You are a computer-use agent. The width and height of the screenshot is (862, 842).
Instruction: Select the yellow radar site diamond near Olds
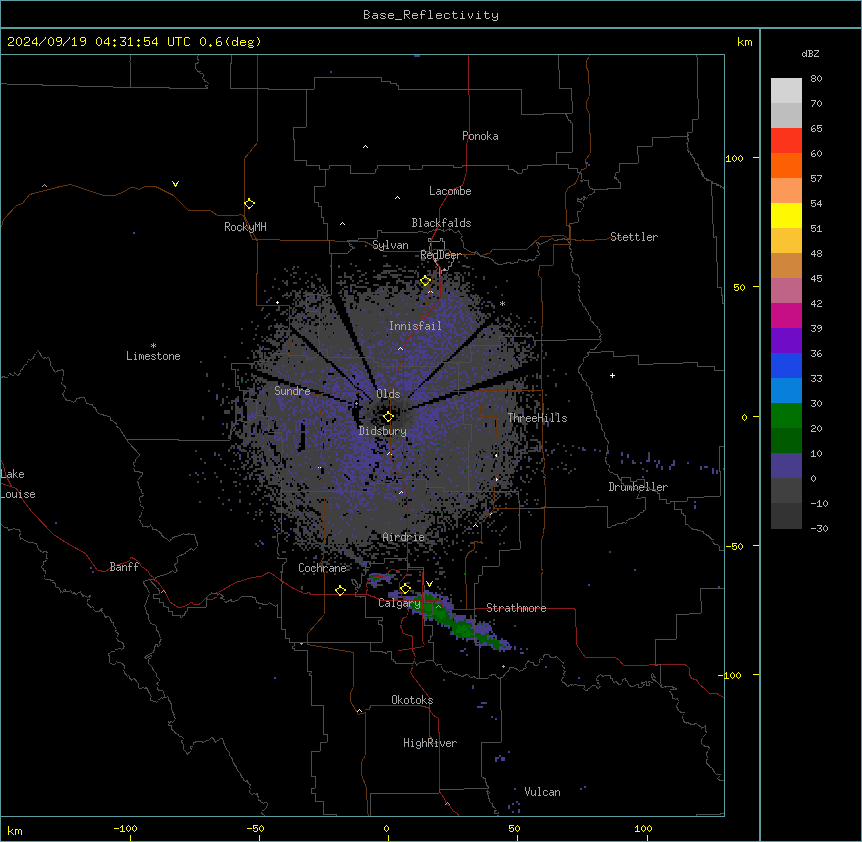click(x=389, y=417)
